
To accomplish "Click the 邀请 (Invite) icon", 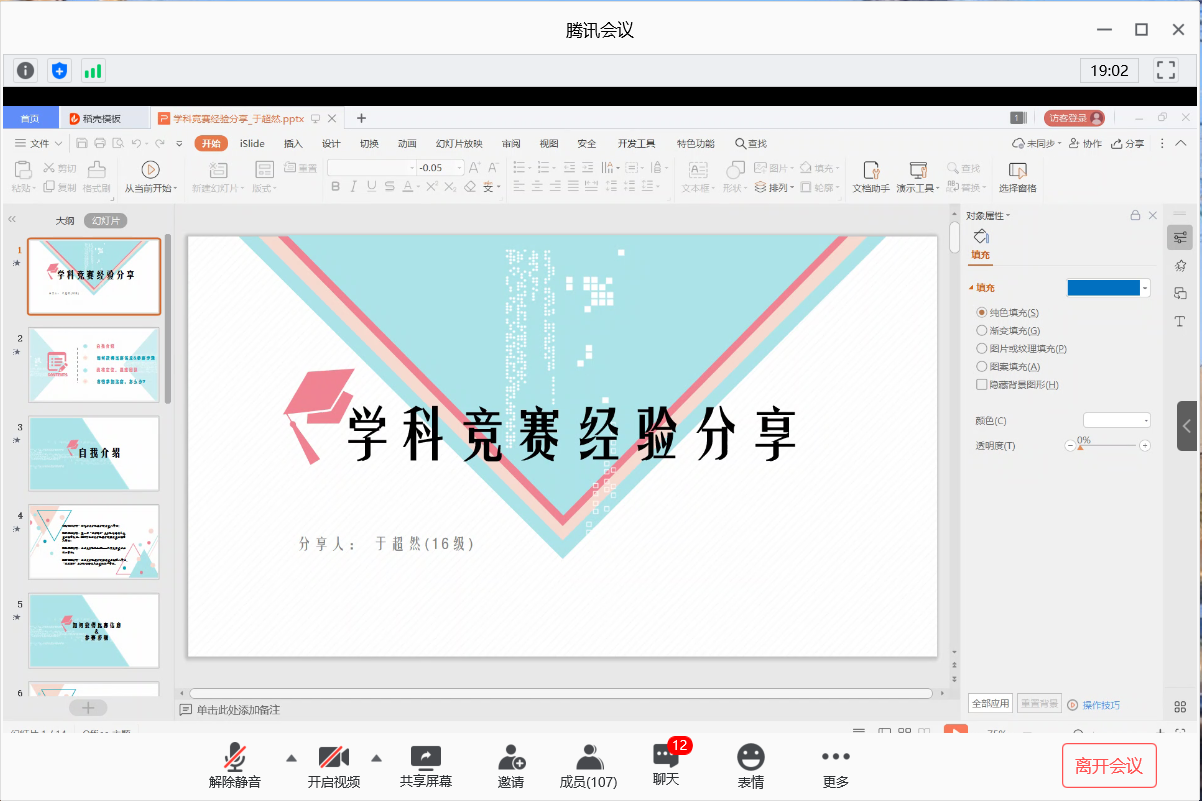I will [511, 765].
